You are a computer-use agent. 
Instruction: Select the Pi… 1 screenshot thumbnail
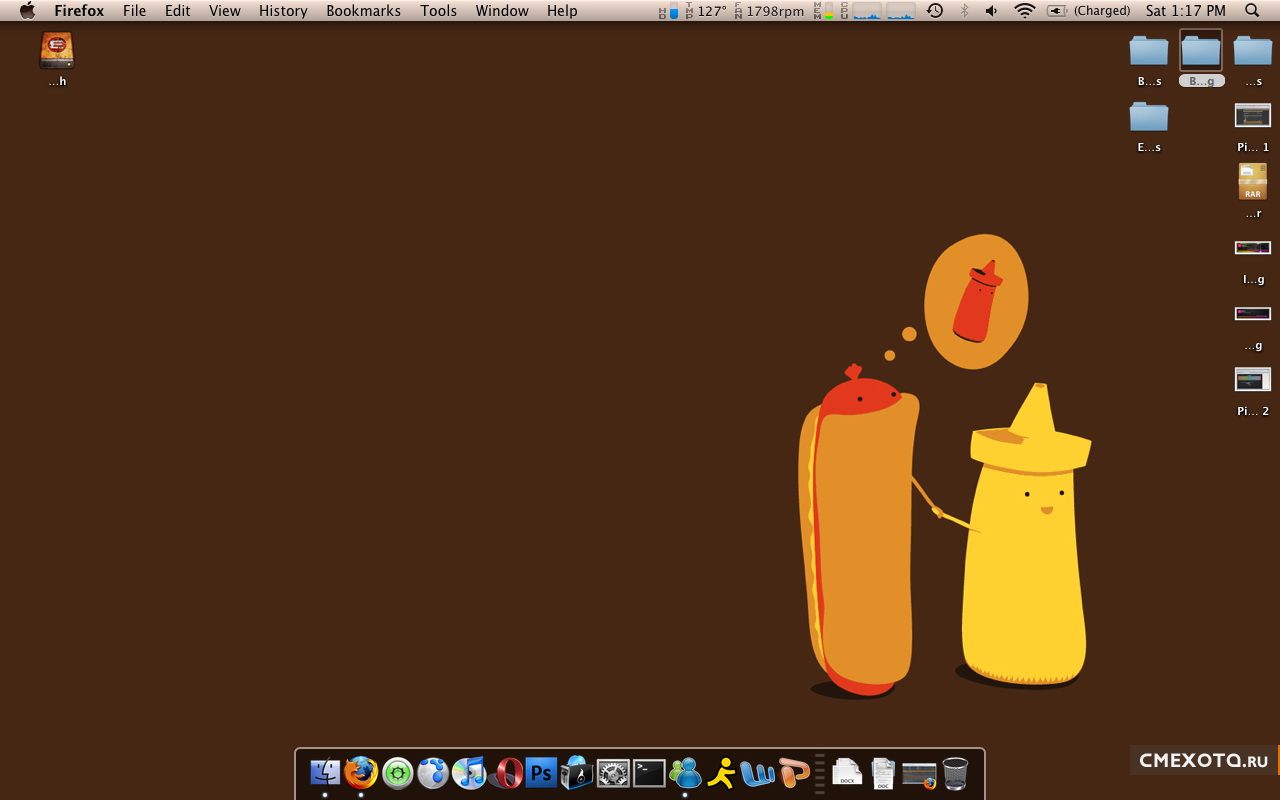(x=1253, y=116)
